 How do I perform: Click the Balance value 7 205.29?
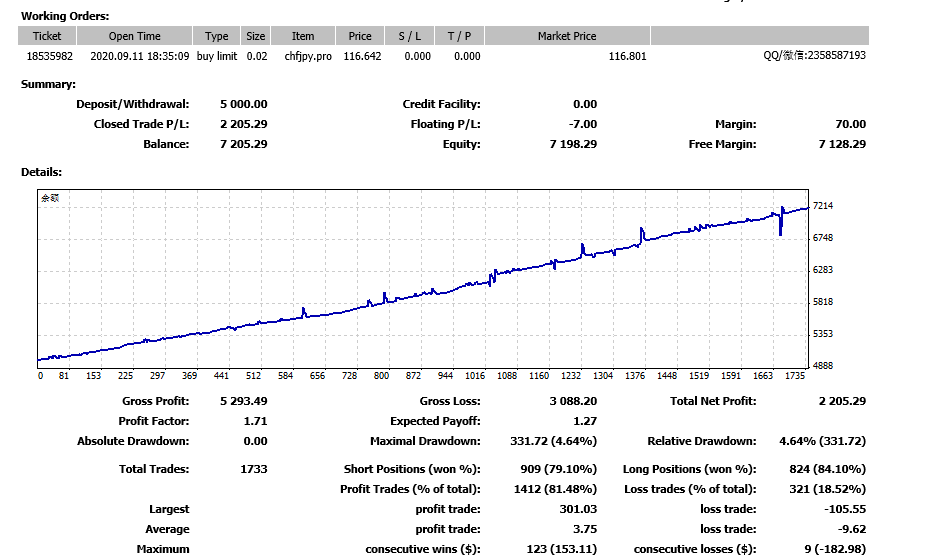[243, 144]
